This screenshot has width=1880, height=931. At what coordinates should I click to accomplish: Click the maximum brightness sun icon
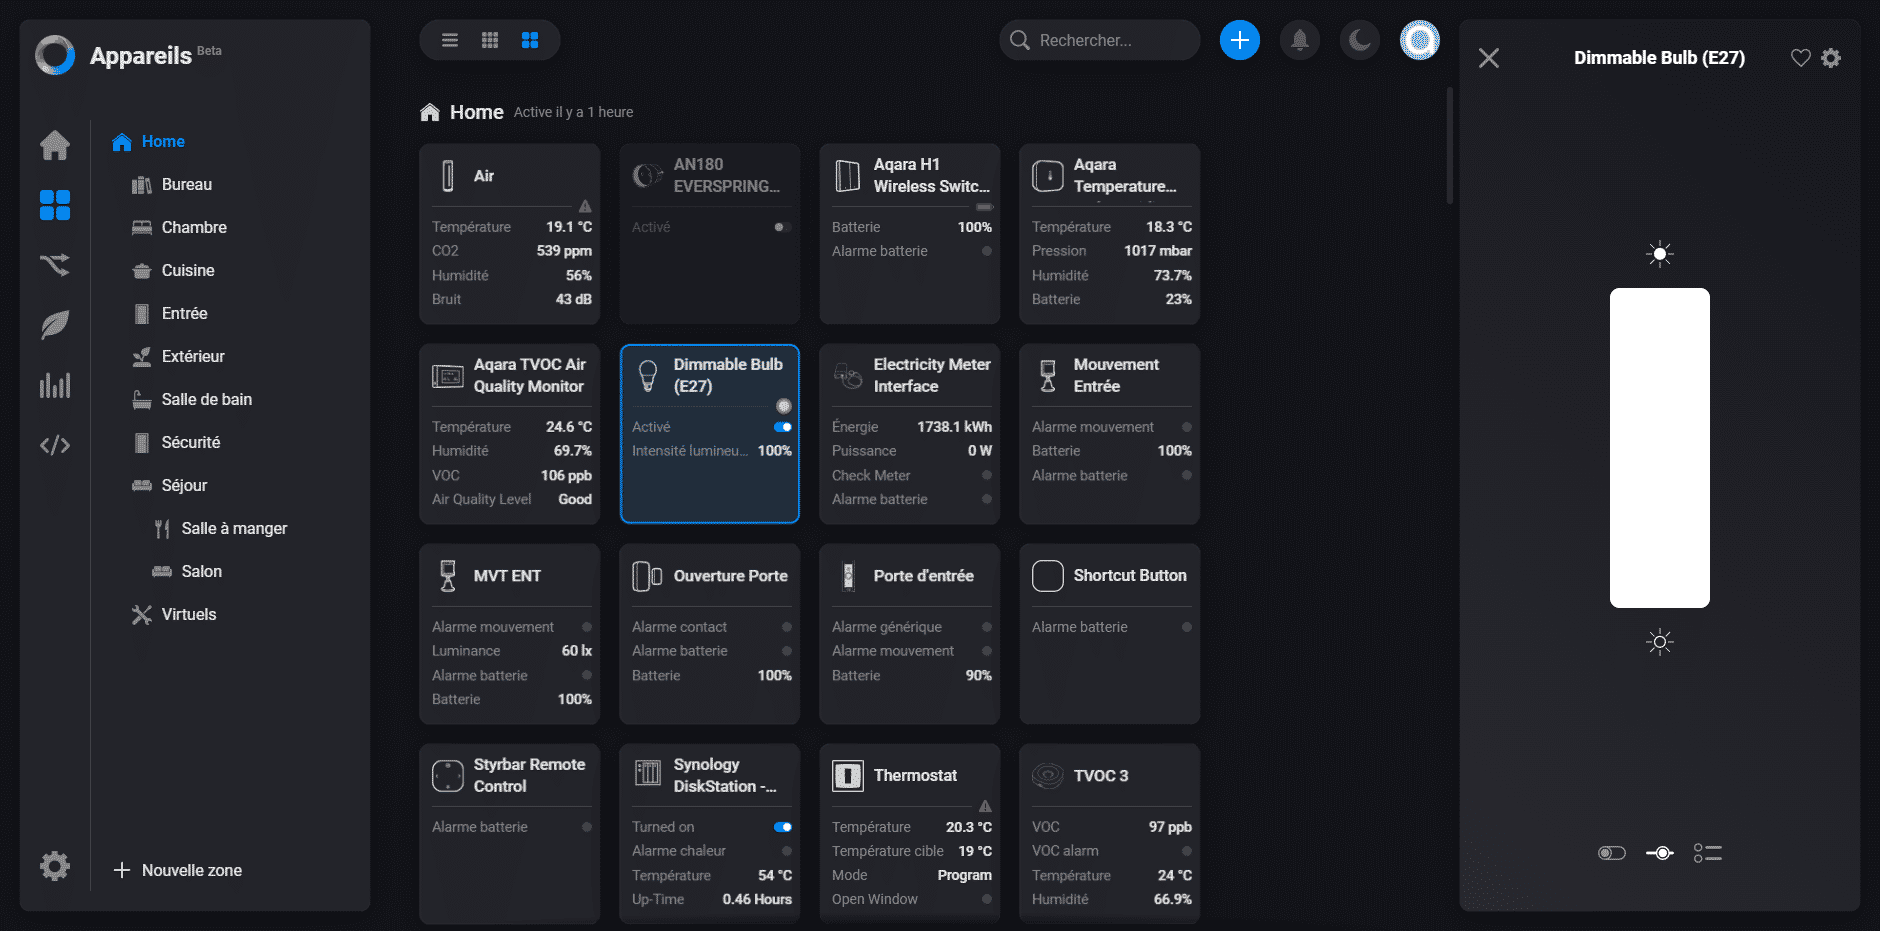point(1660,254)
